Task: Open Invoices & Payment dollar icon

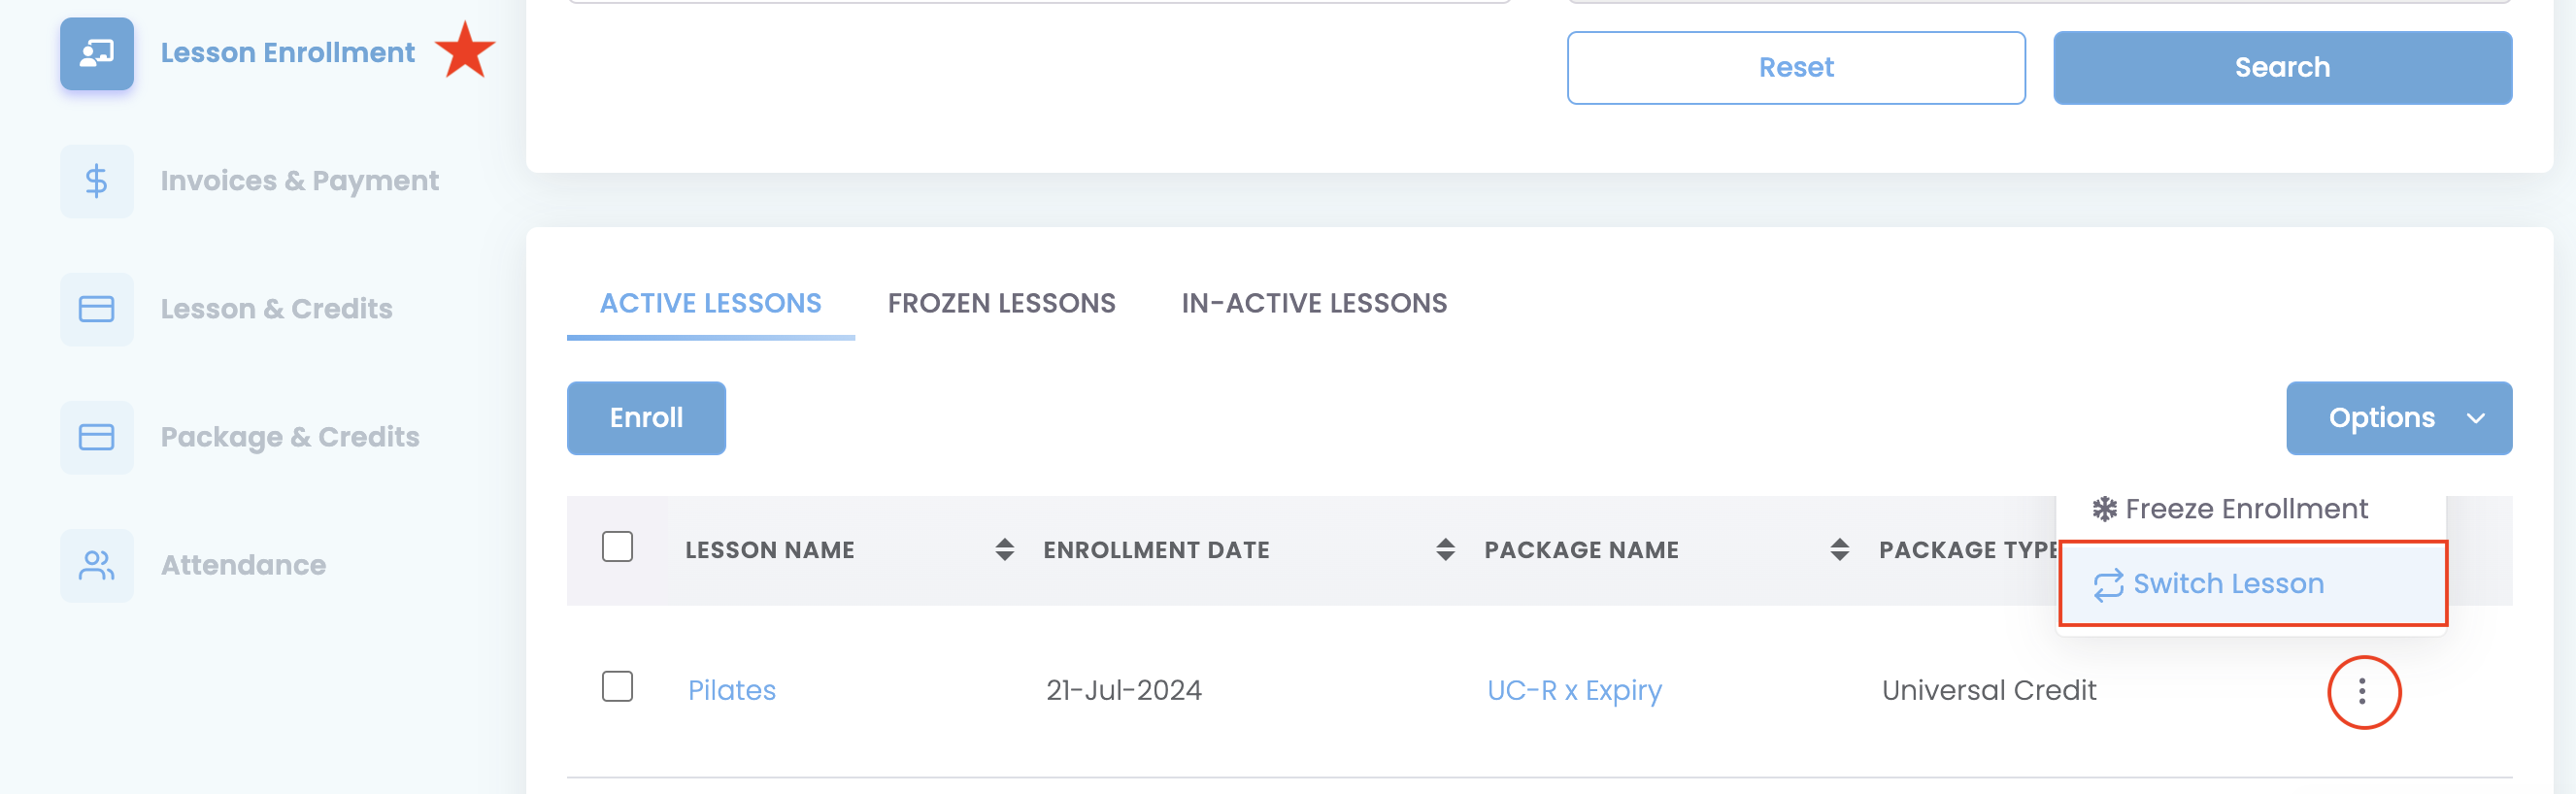Action: [x=96, y=181]
